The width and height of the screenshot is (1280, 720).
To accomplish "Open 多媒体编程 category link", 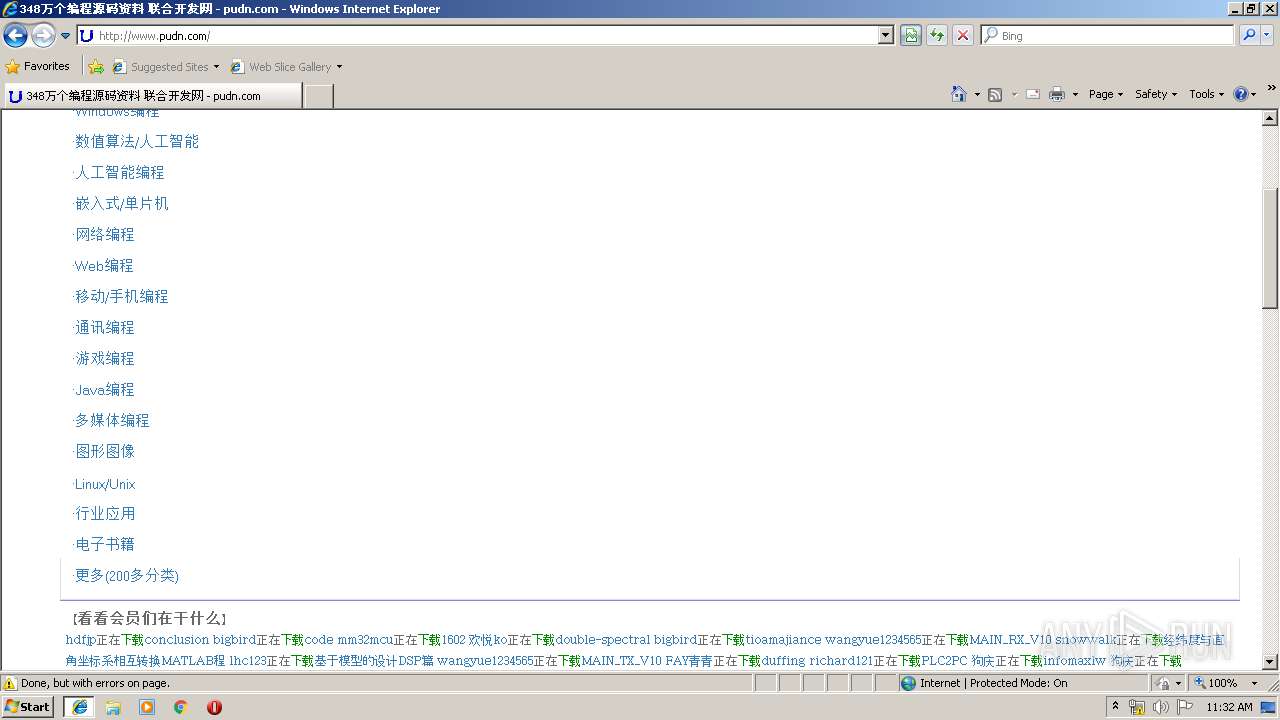I will 112,421.
